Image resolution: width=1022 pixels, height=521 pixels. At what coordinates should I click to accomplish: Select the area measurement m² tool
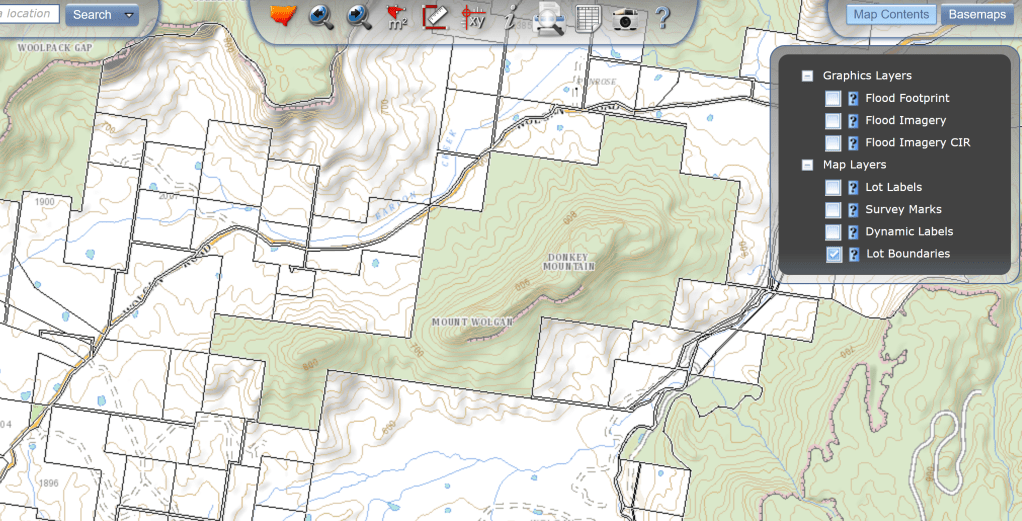[397, 17]
